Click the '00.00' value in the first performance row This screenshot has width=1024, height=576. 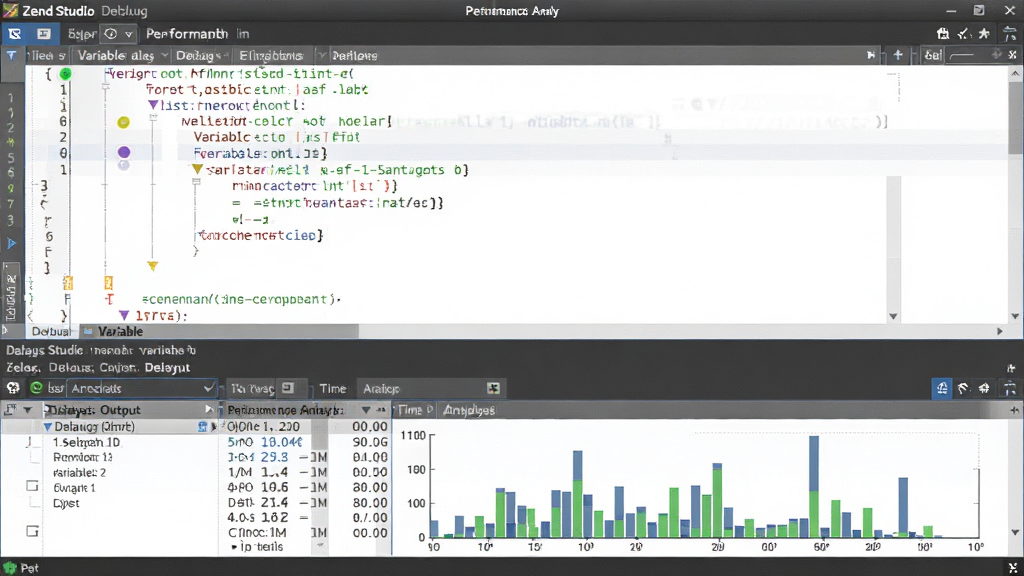[370, 427]
